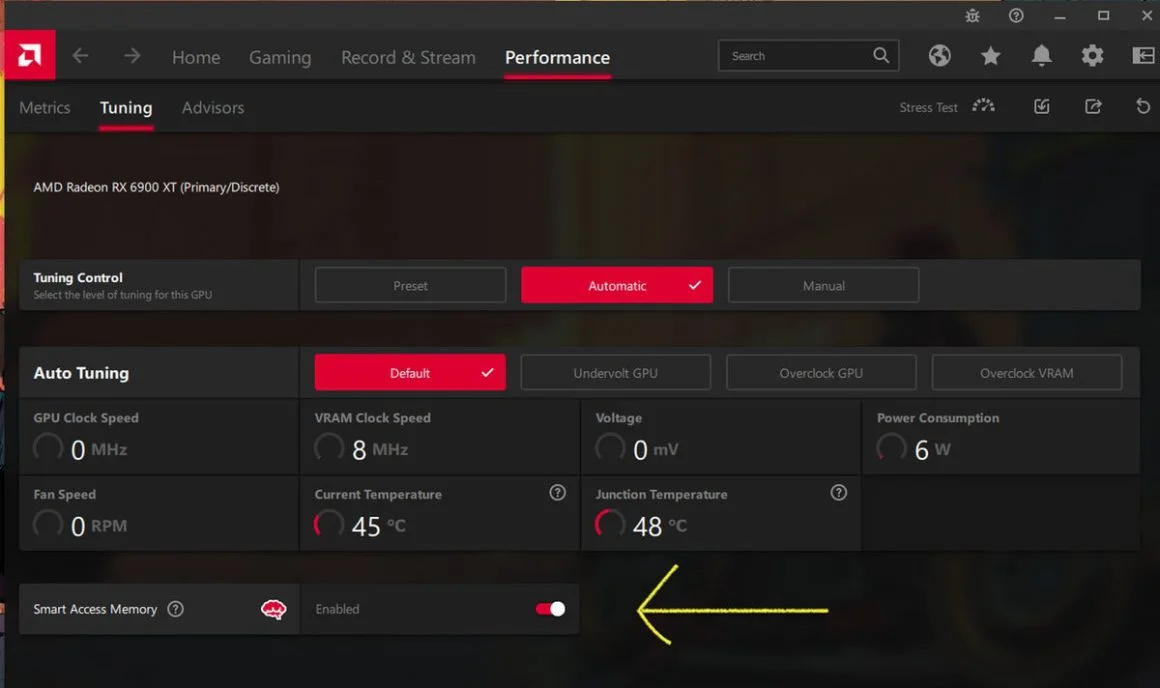
Task: Minimize the Radeon Software window
Action: (1059, 16)
